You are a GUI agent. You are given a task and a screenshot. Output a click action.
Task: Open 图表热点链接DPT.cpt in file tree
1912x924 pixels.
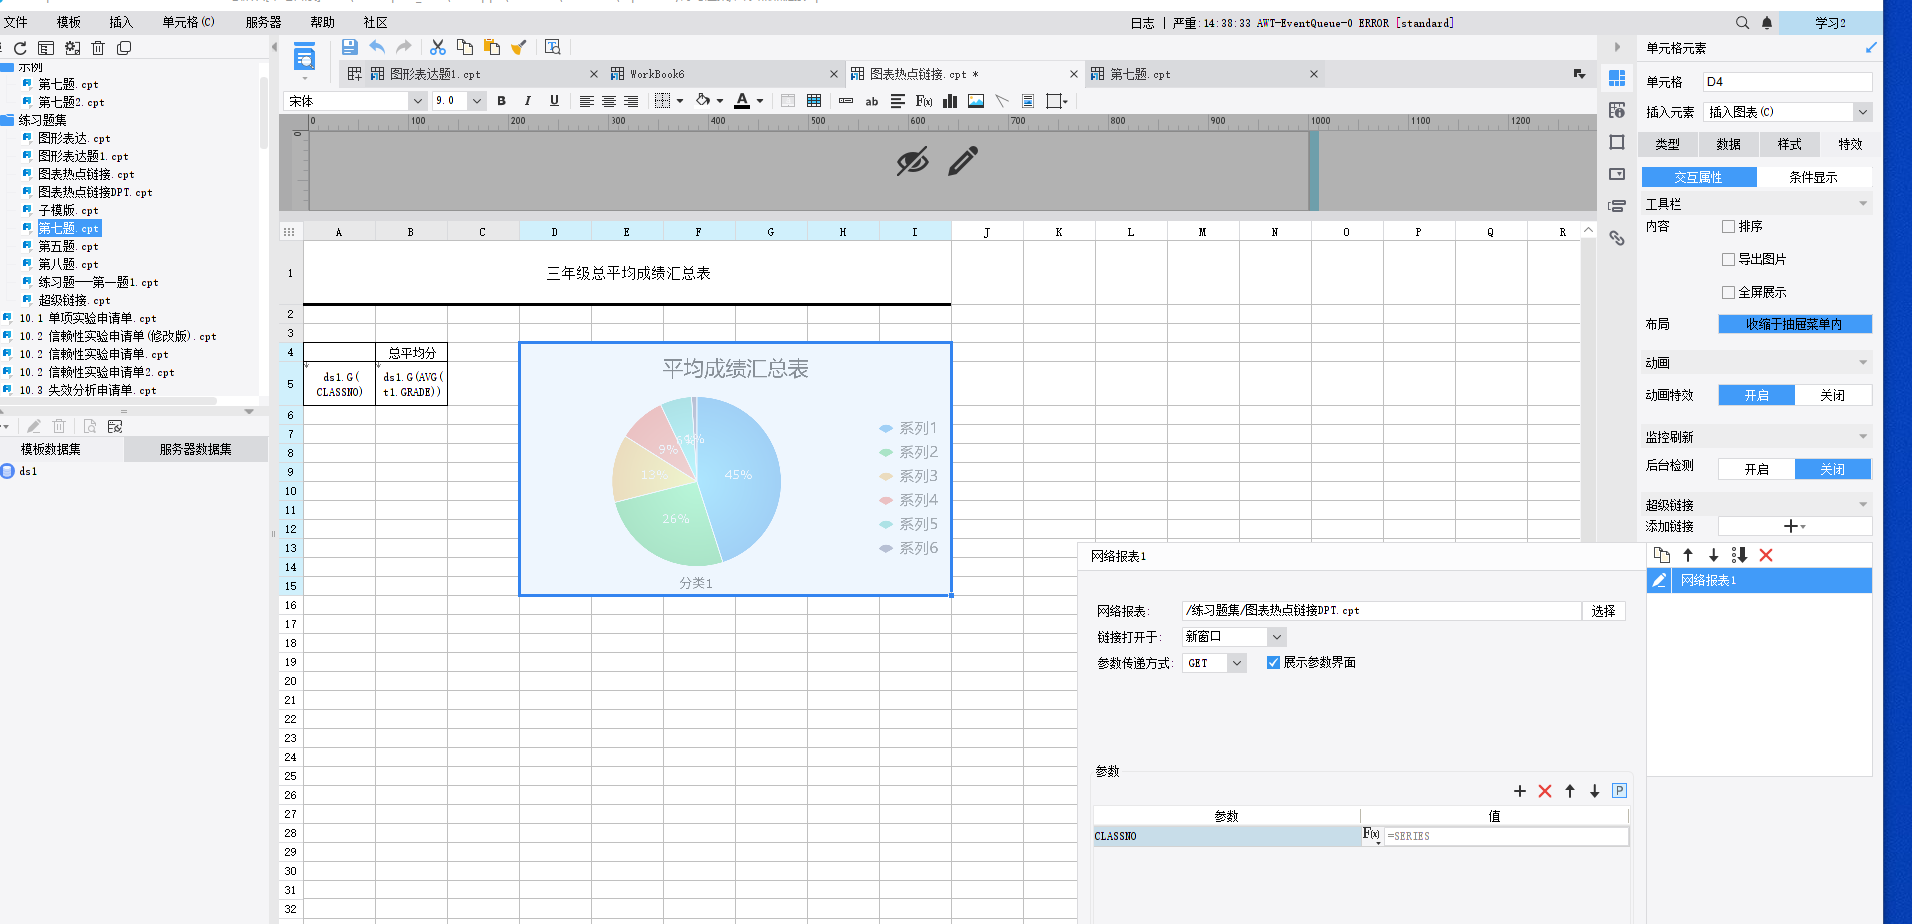[95, 192]
